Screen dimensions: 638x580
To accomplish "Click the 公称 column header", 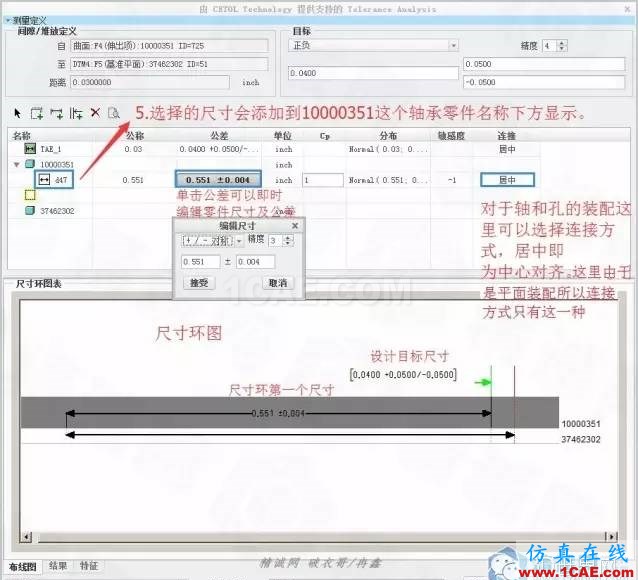I will click(x=135, y=136).
